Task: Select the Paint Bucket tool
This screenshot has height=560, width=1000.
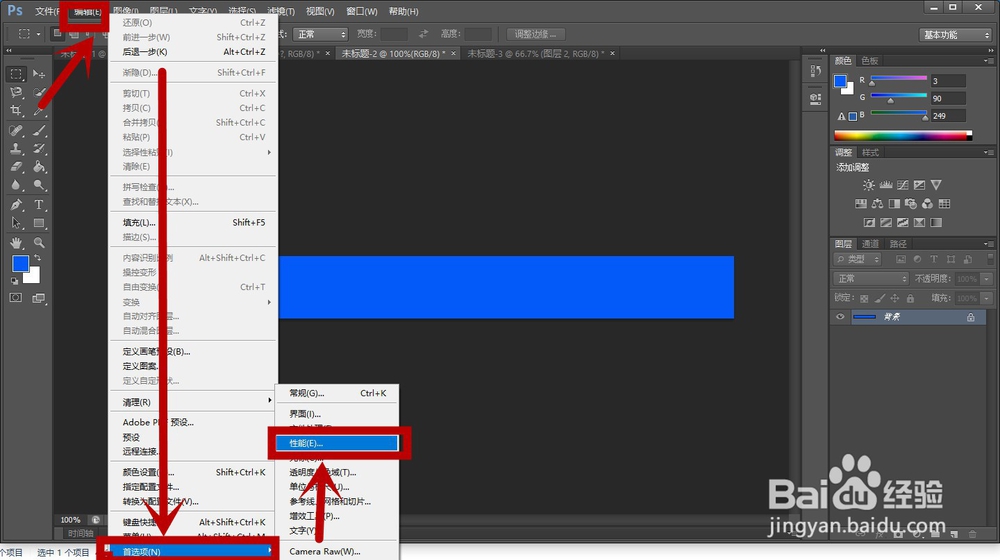Action: point(39,168)
